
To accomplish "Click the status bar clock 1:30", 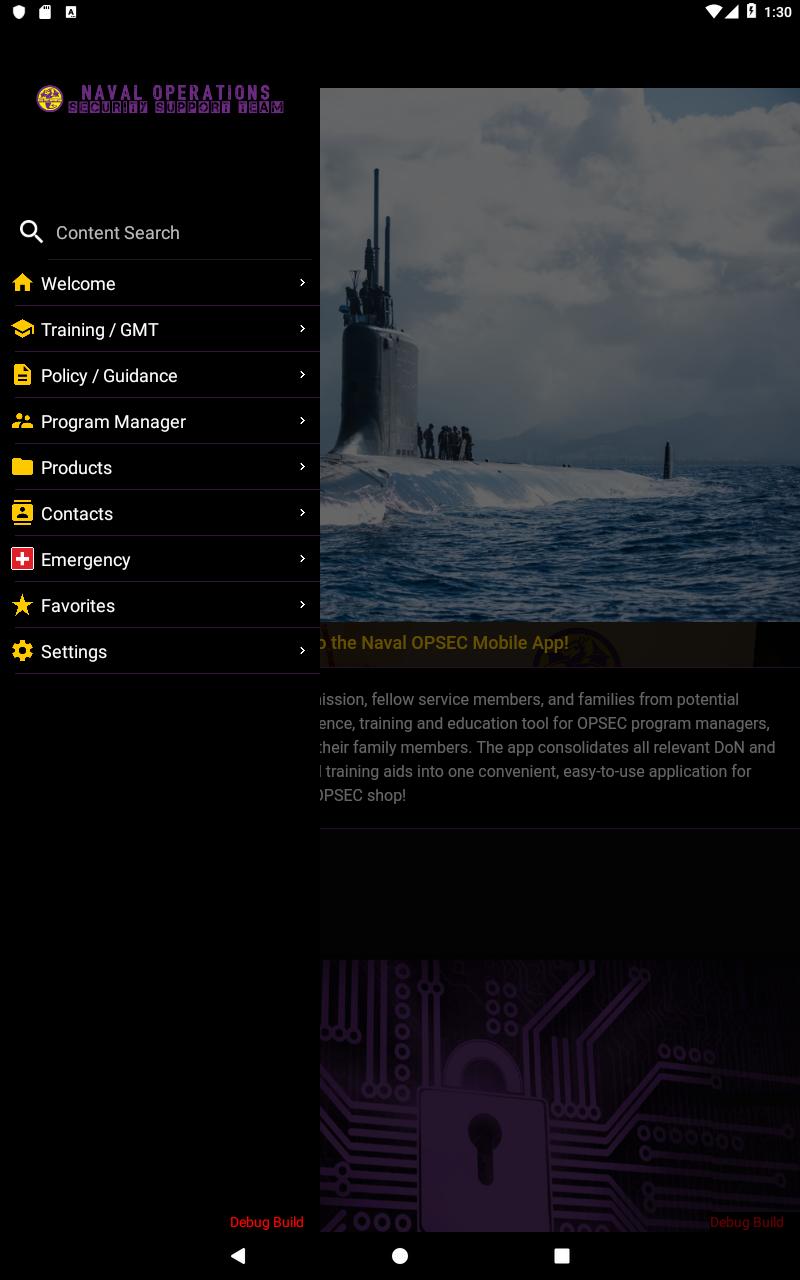I will pyautogui.click(x=777, y=12).
